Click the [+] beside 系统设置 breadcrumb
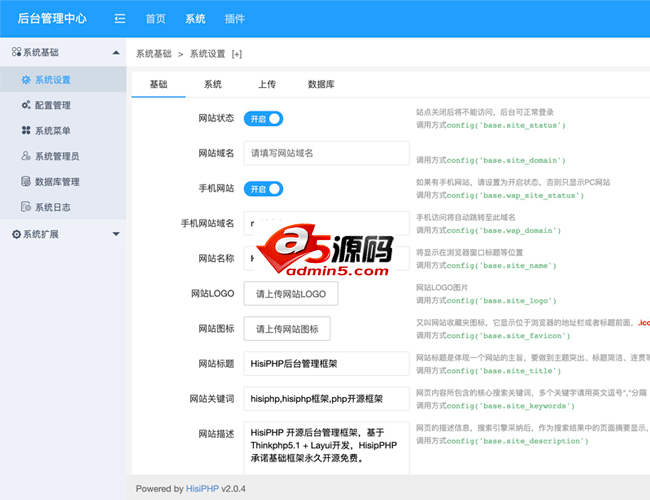Screen dimensions: 650x500 click(236, 54)
